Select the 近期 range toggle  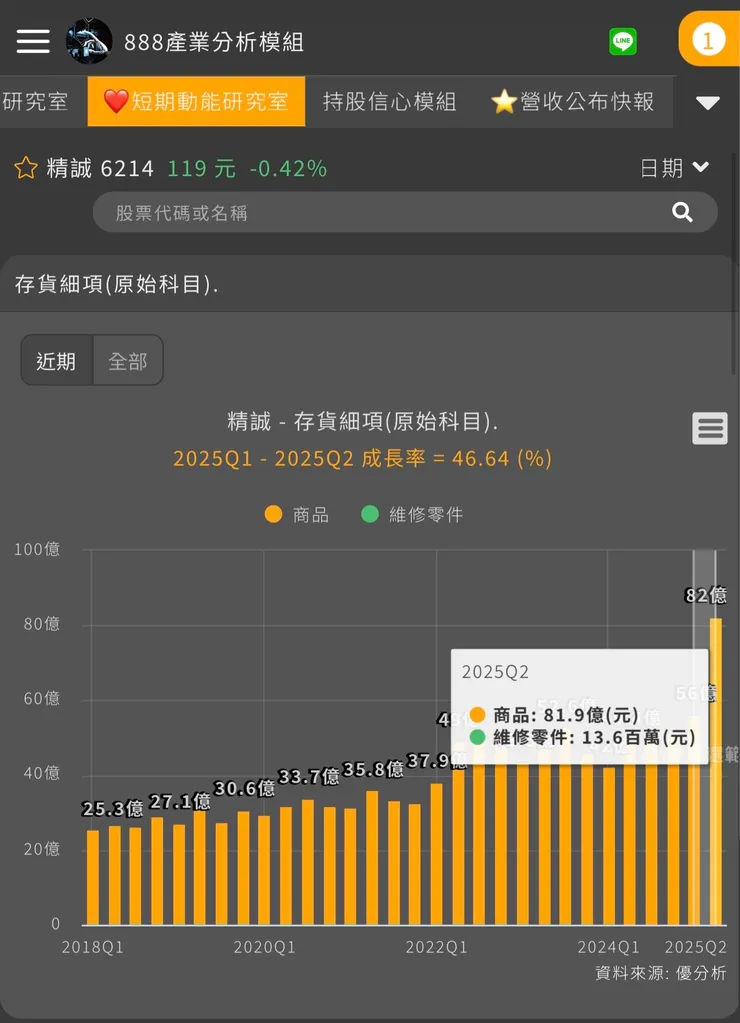coord(56,360)
